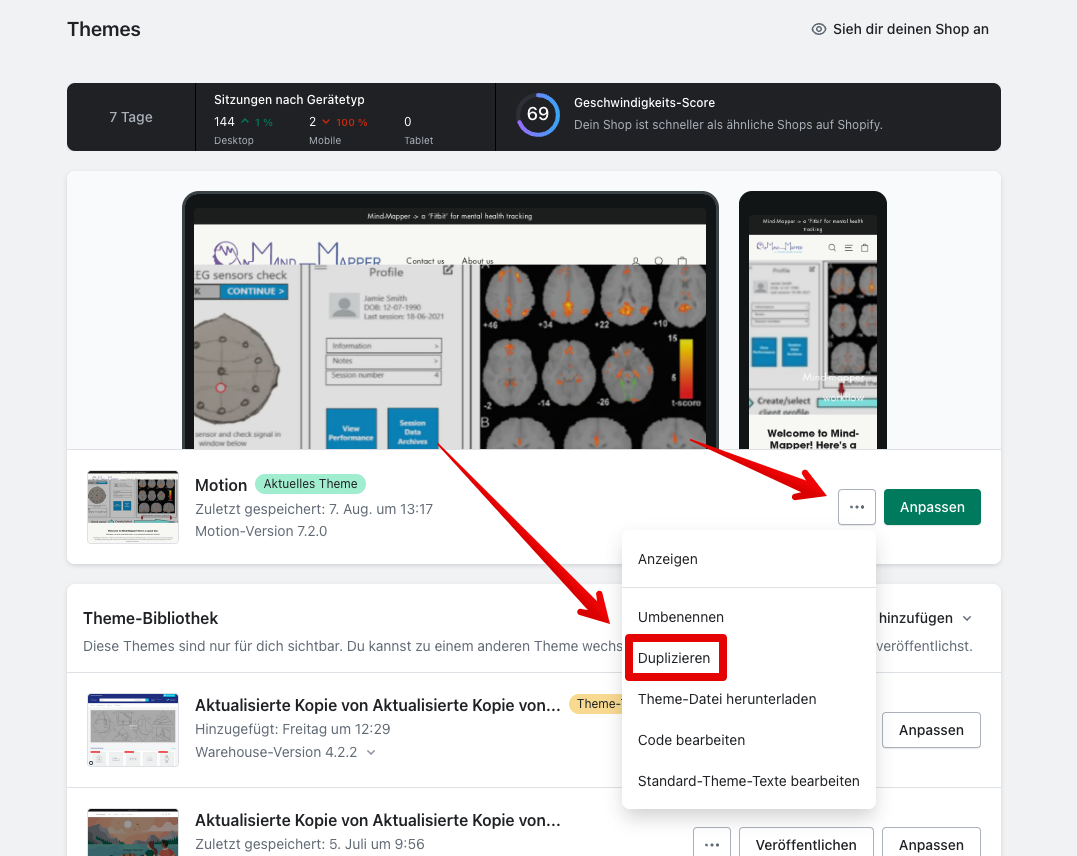Click the 'Geschwindigkeits-Score' heading
The image size is (1077, 856).
[644, 102]
